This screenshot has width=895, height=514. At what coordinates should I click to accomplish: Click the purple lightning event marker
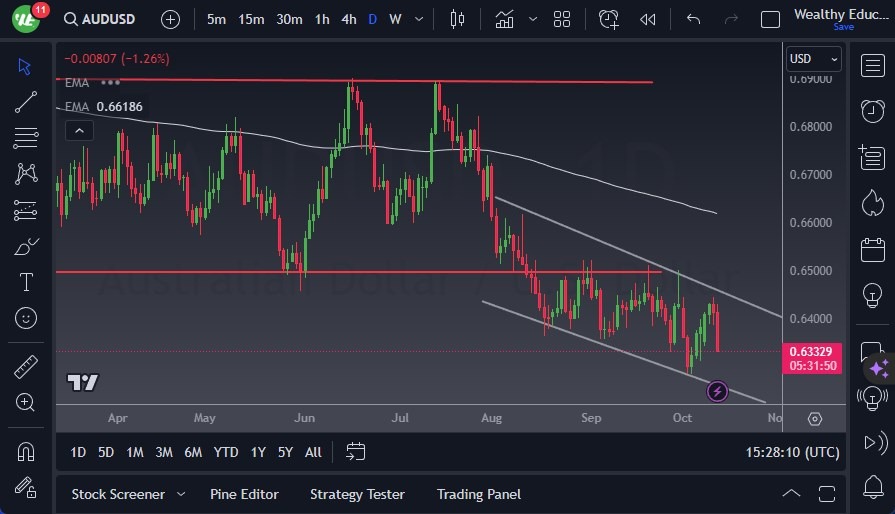point(717,391)
